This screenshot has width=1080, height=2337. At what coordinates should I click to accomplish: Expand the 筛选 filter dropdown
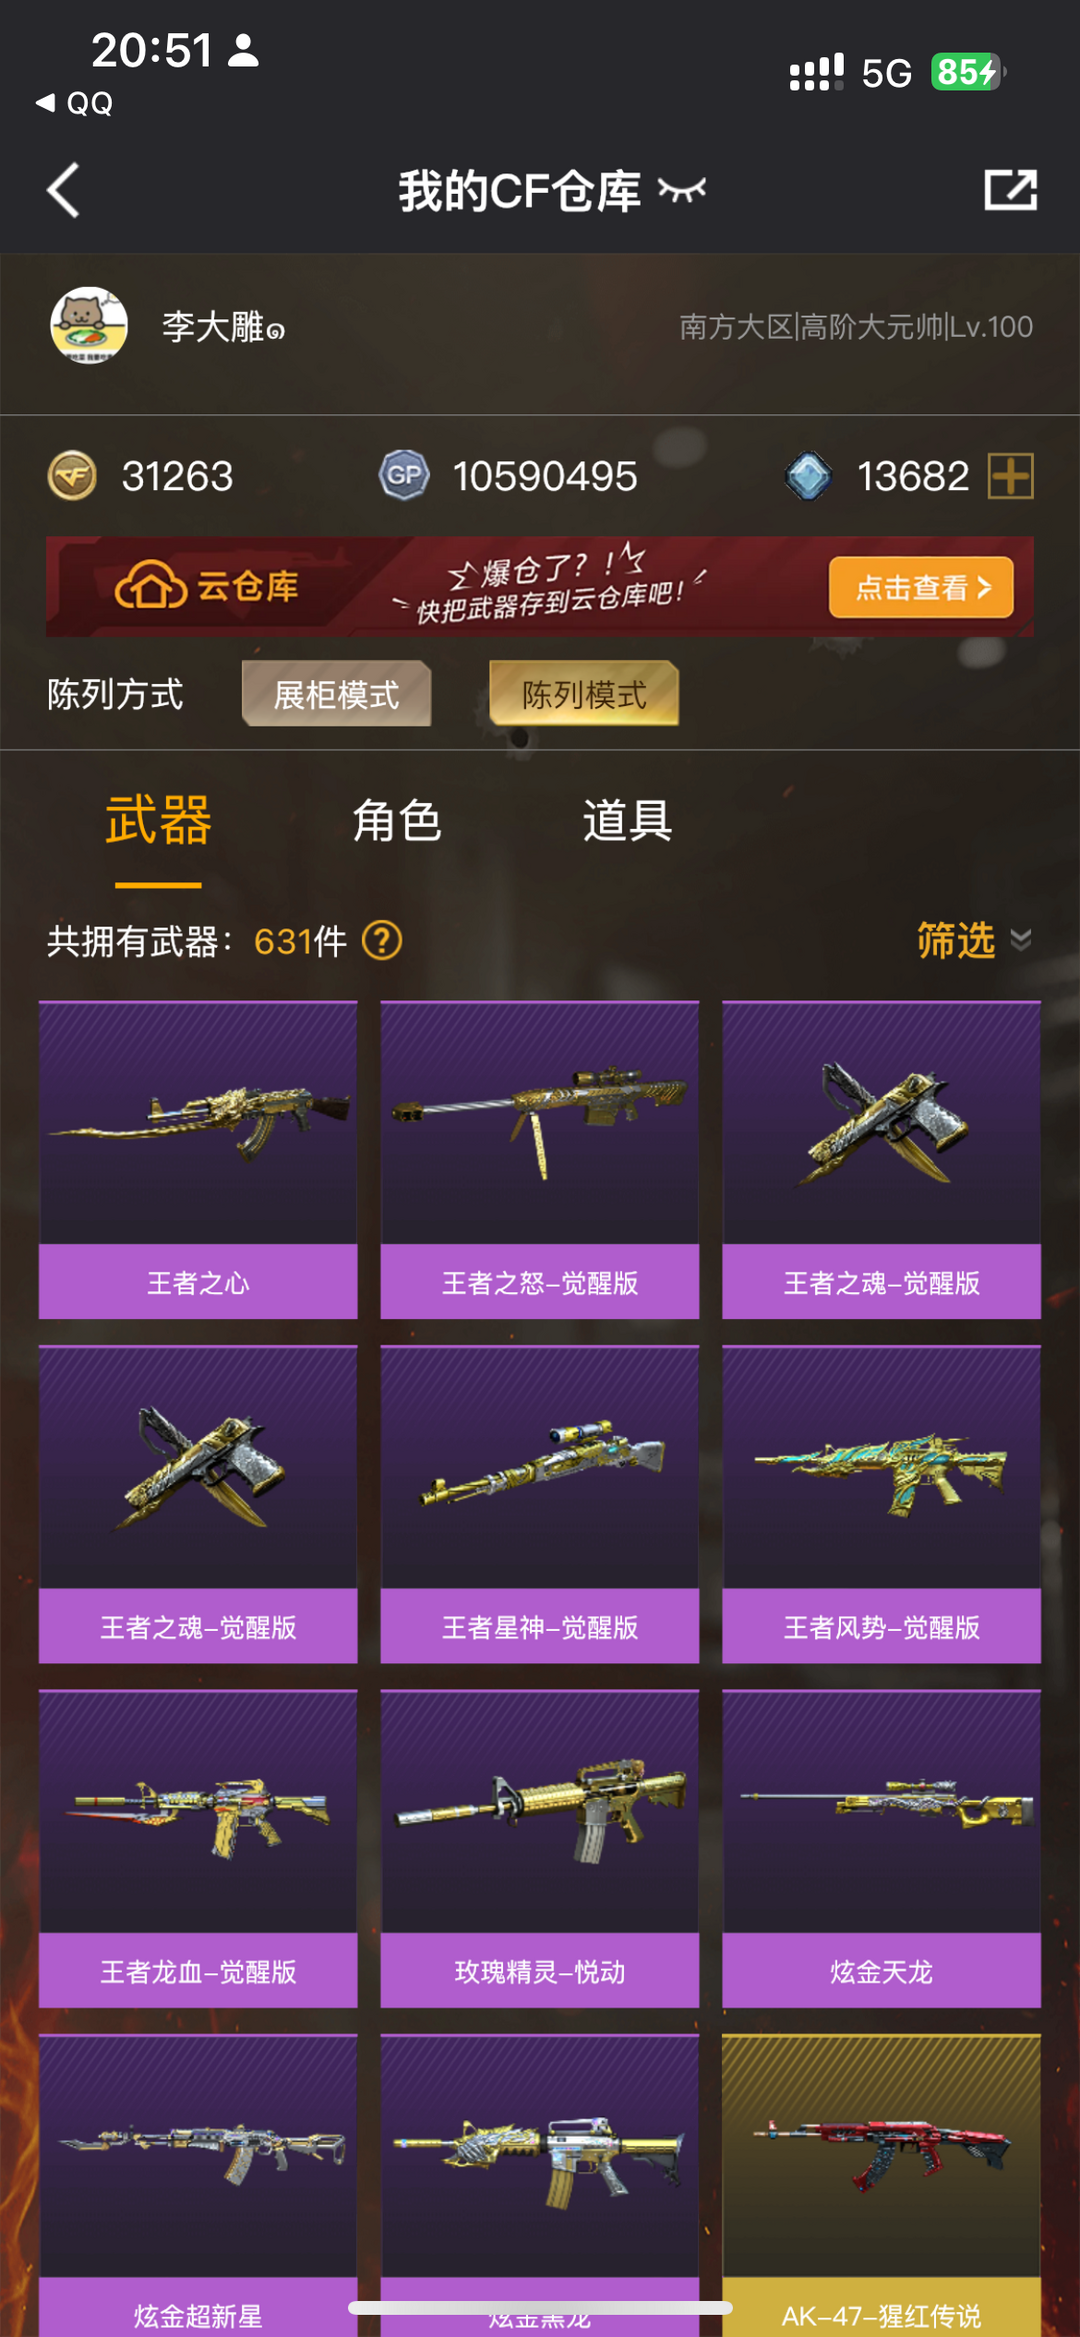(974, 940)
